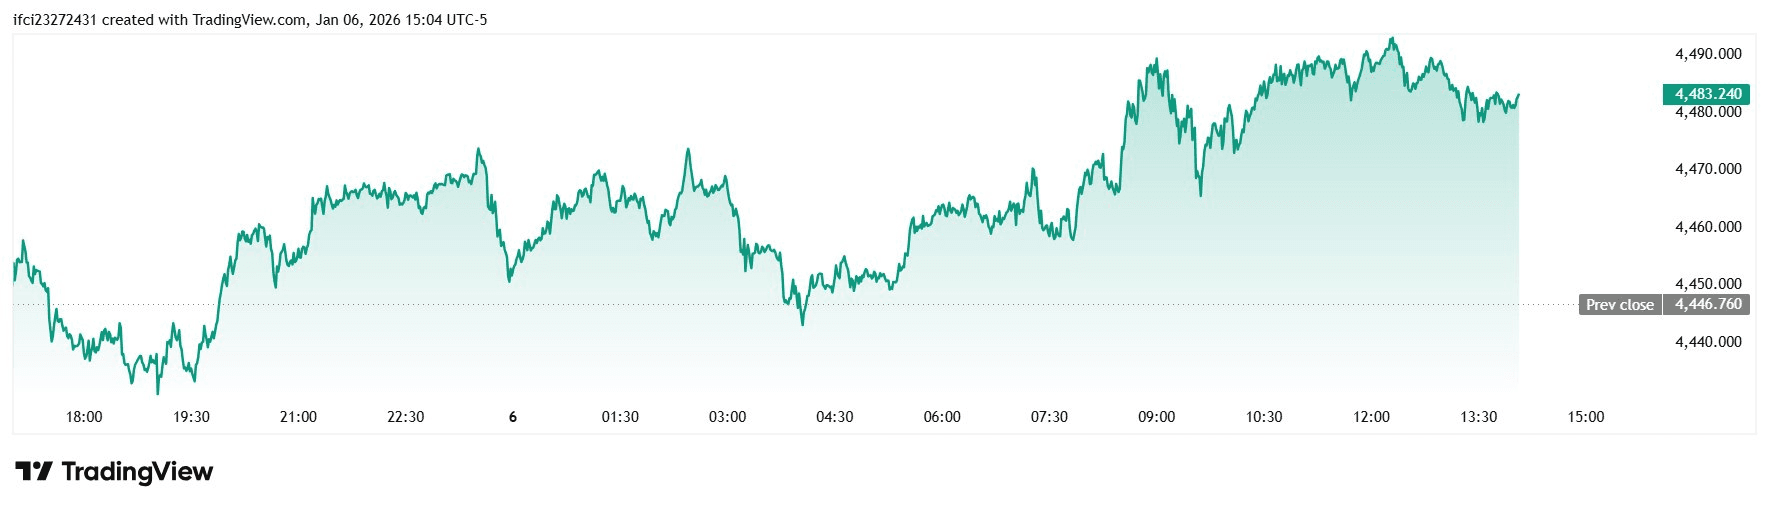Viewport: 1769px width, 509px height.
Task: Click the 15:00 time axis marker
Action: pos(1585,417)
